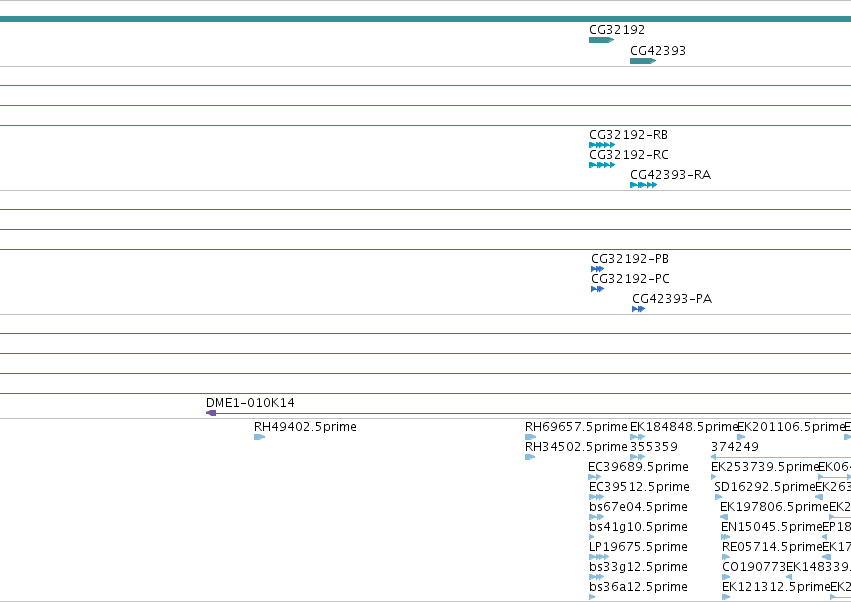Screen dimensions: 851x602
Task: Click the RH49402.5prime EST glyph
Action: pyautogui.click(x=259, y=437)
